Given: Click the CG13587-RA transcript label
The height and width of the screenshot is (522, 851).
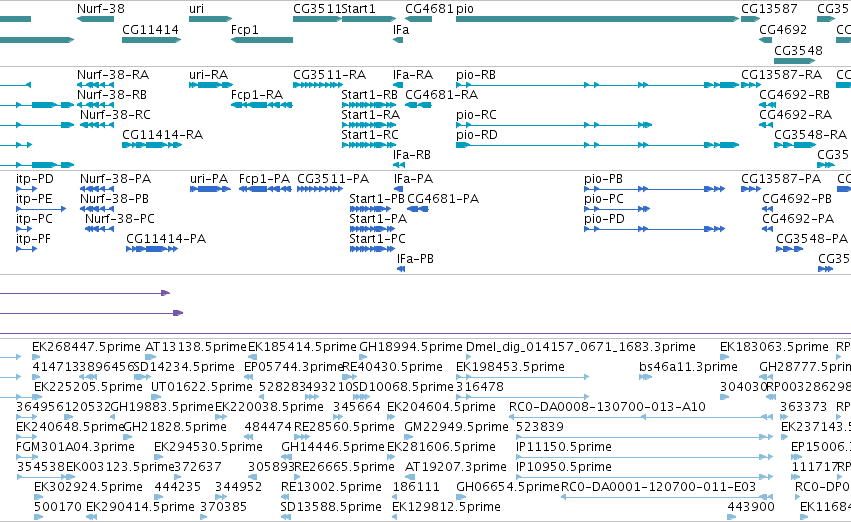Looking at the screenshot, I should pos(782,74).
